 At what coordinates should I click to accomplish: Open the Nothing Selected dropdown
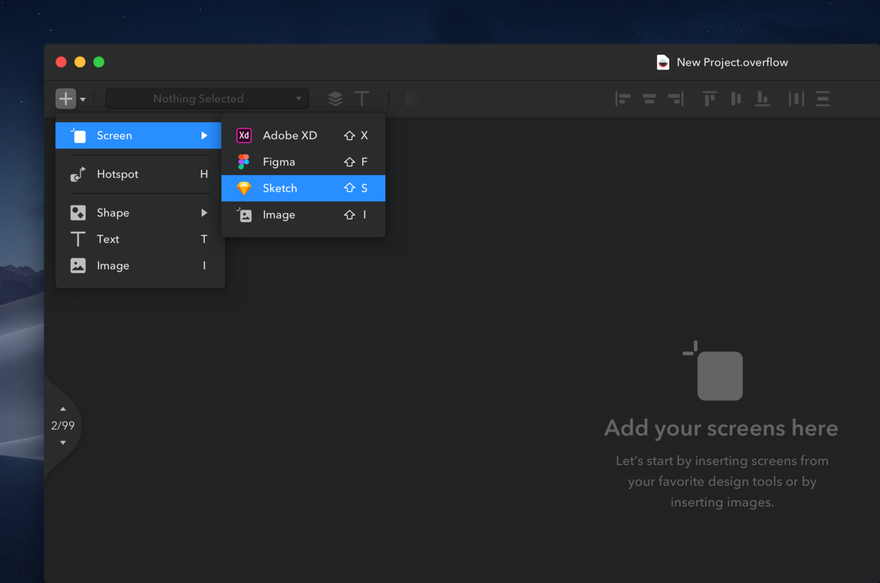[x=207, y=99]
